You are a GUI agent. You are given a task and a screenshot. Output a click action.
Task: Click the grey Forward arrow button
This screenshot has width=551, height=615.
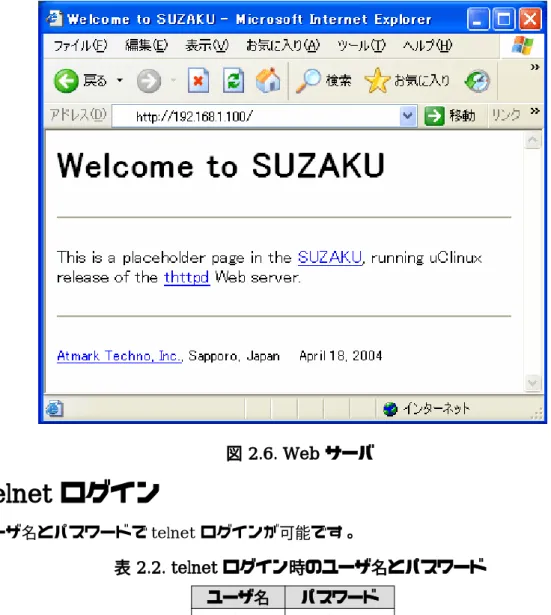coord(149,81)
